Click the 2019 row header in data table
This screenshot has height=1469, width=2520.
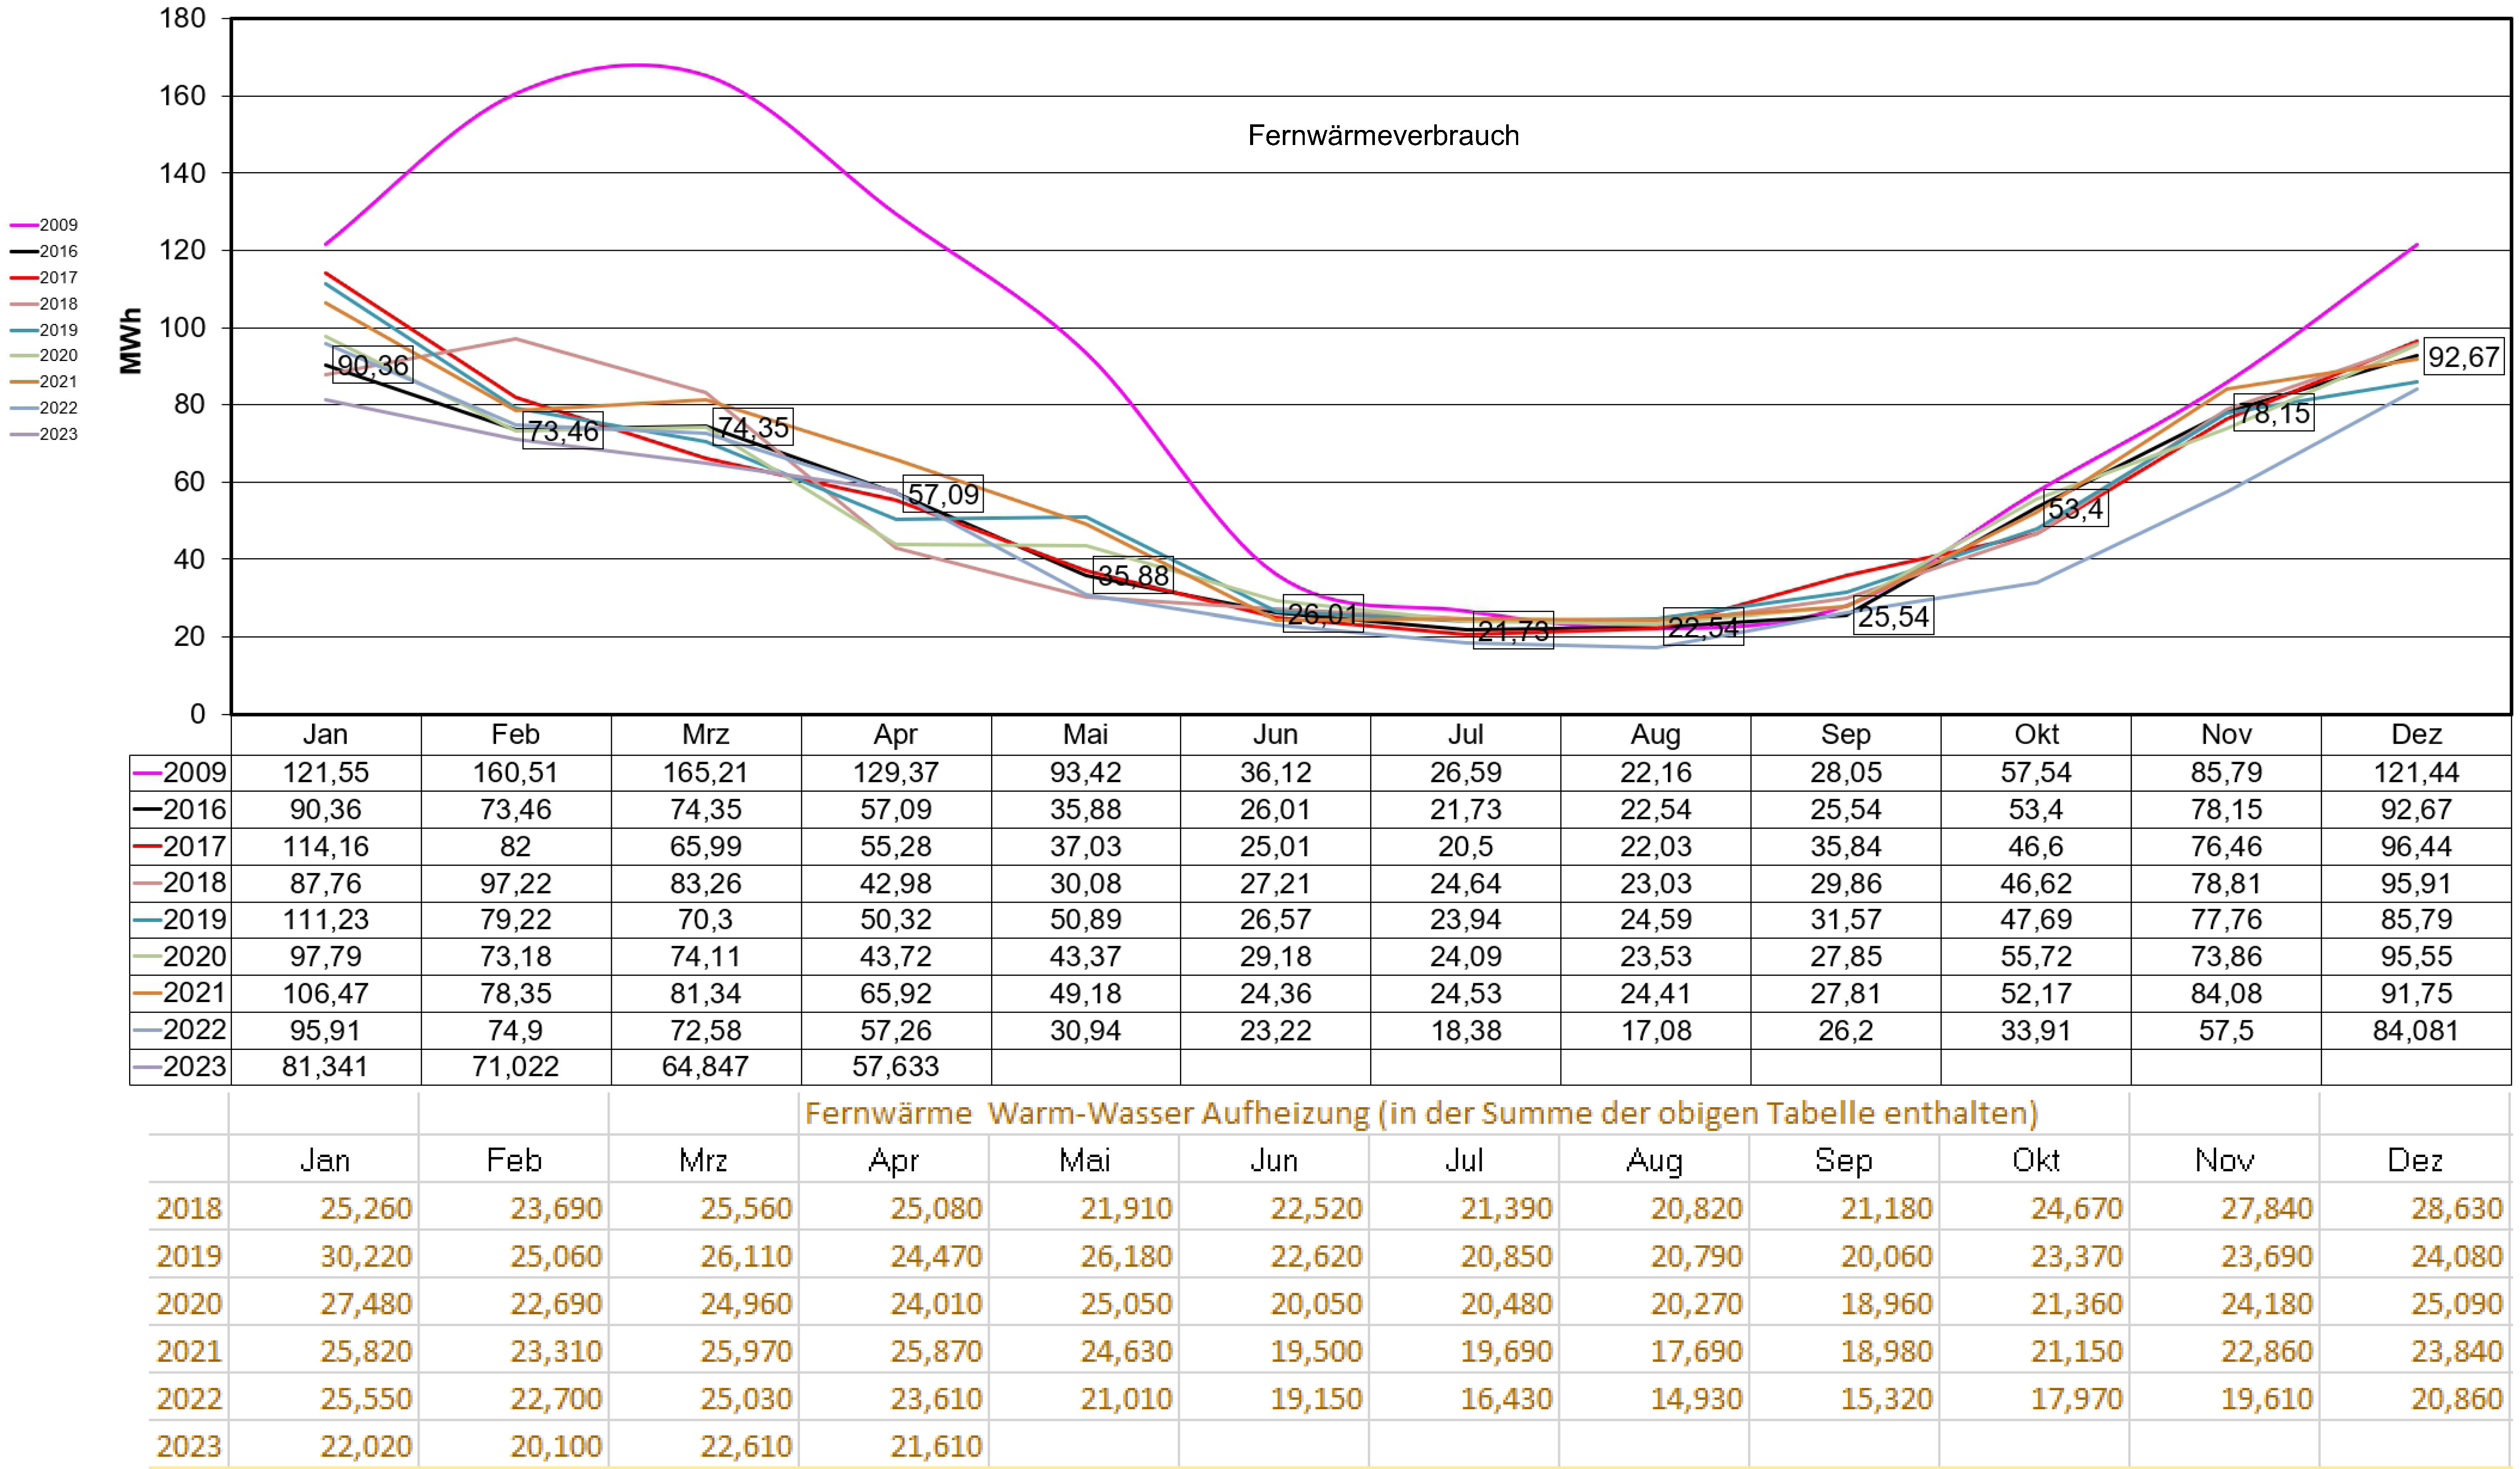pos(181,920)
